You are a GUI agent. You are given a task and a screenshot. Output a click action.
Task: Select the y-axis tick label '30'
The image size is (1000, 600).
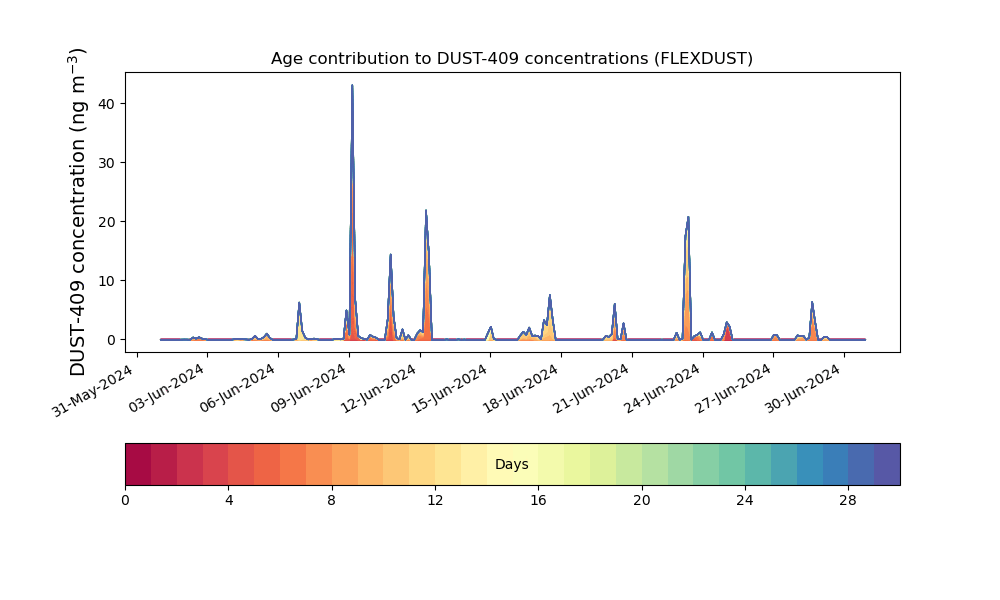pos(107,163)
